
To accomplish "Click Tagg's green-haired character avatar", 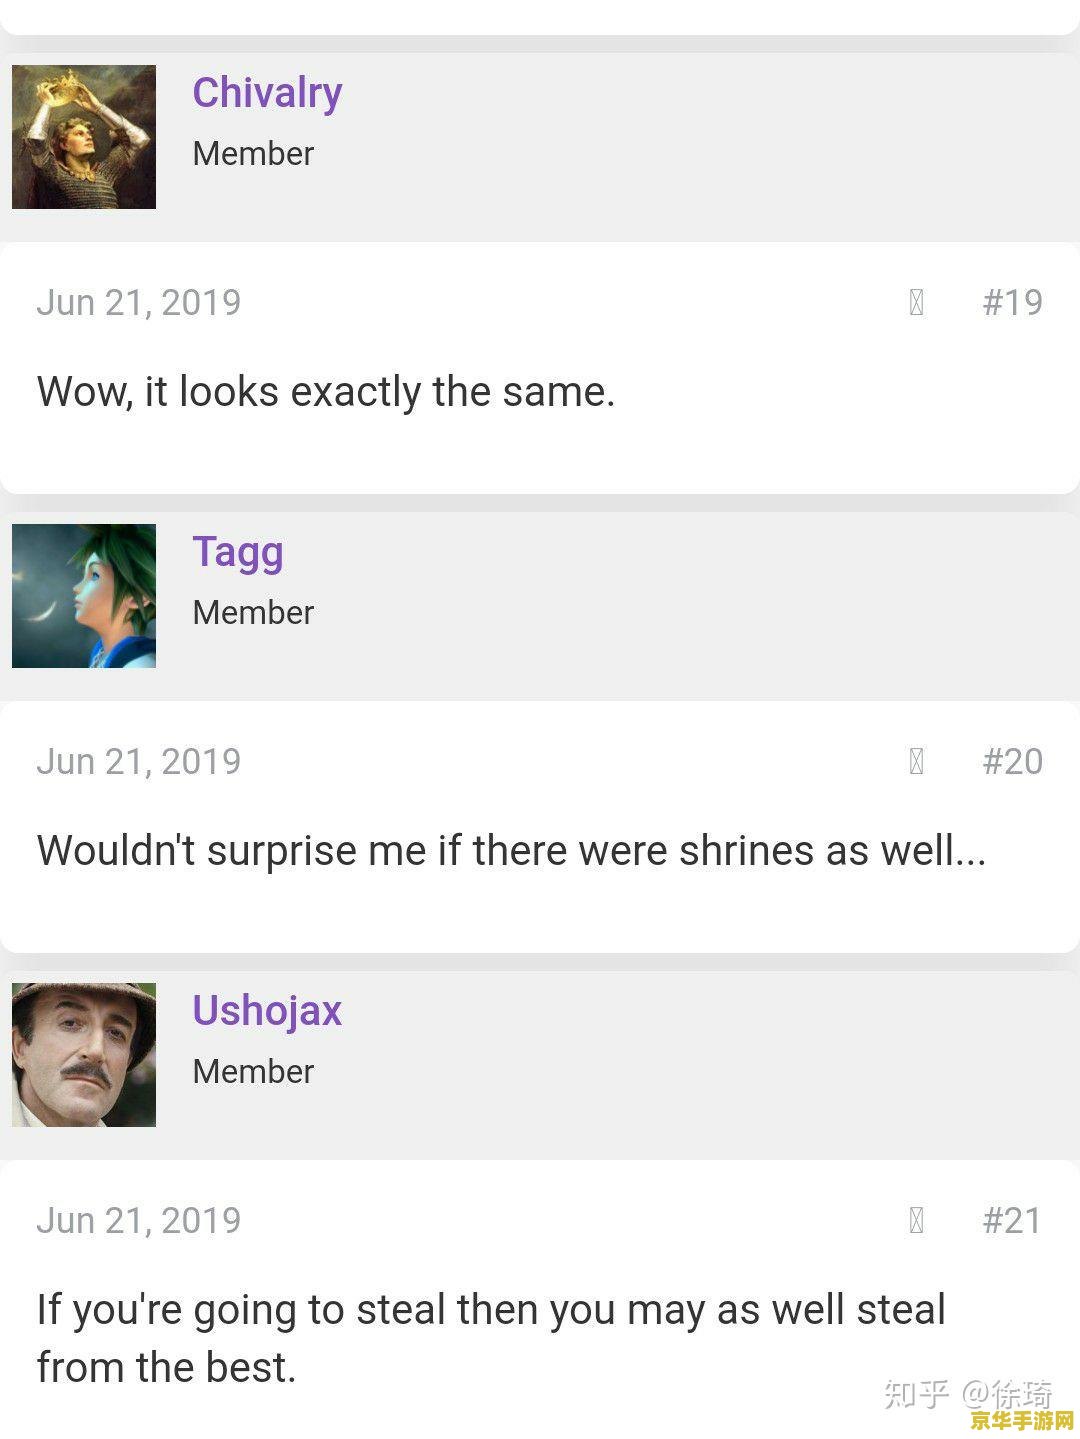I will tap(84, 596).
